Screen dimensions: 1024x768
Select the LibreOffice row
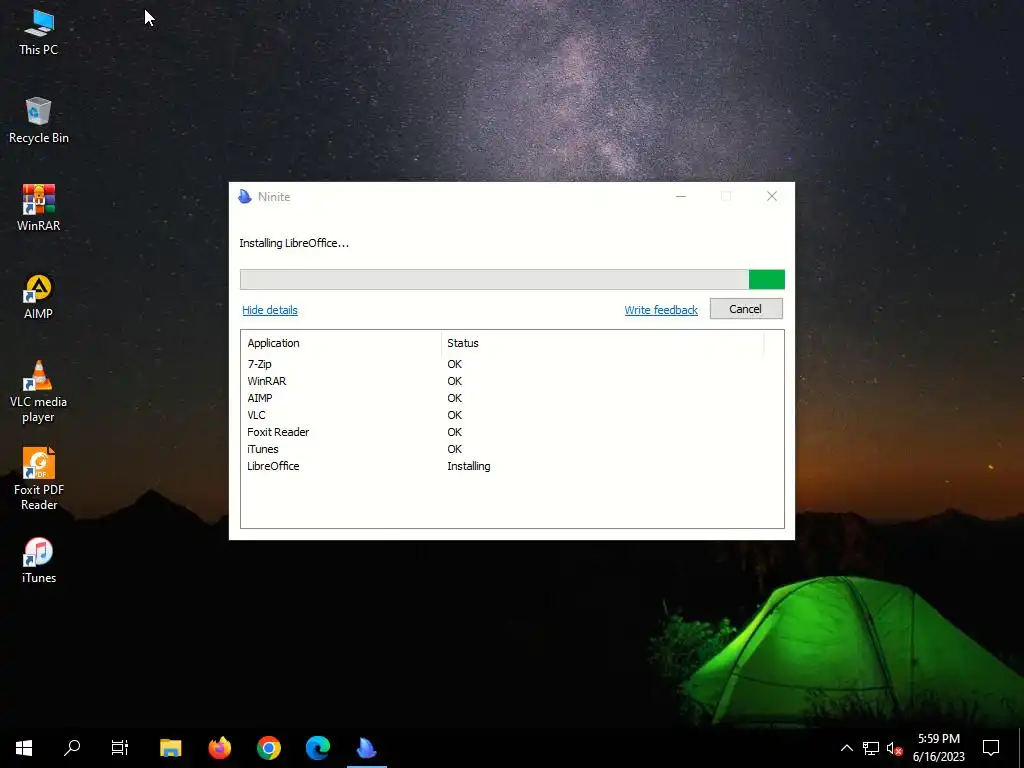click(x=512, y=466)
